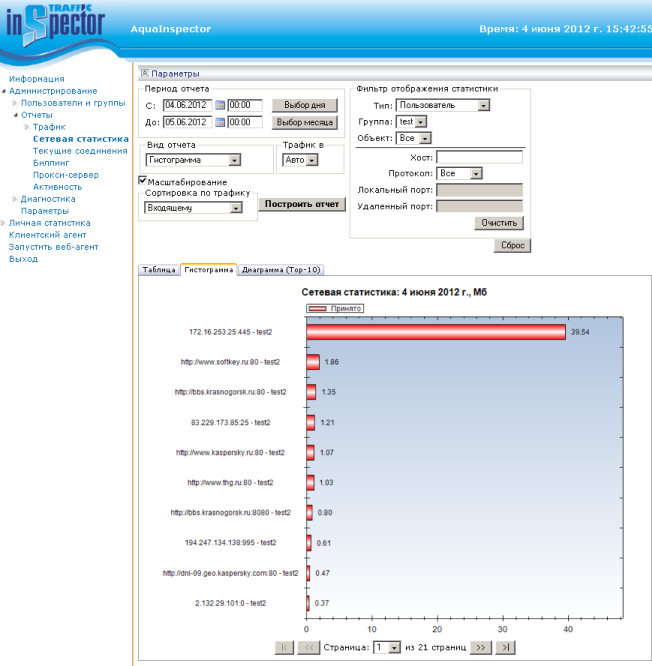
Task: Click the red Принято legend swatch
Action: point(317,308)
